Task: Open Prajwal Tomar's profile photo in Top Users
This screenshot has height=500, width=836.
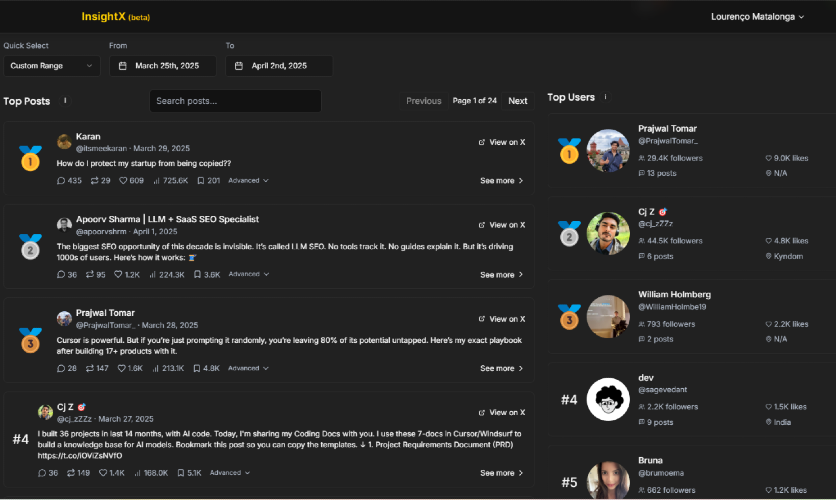Action: pos(608,150)
